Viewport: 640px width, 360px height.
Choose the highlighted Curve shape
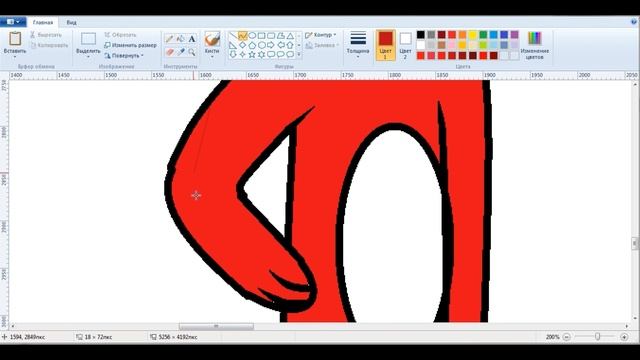pyautogui.click(x=242, y=36)
